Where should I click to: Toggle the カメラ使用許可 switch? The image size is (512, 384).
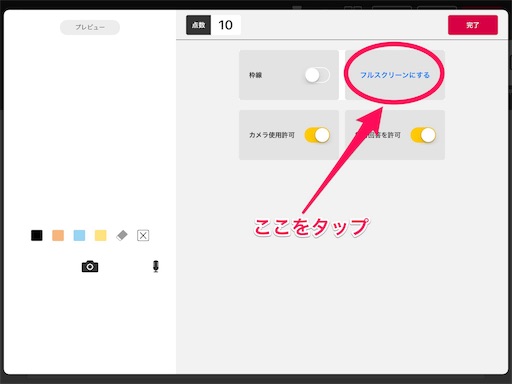[x=317, y=135]
